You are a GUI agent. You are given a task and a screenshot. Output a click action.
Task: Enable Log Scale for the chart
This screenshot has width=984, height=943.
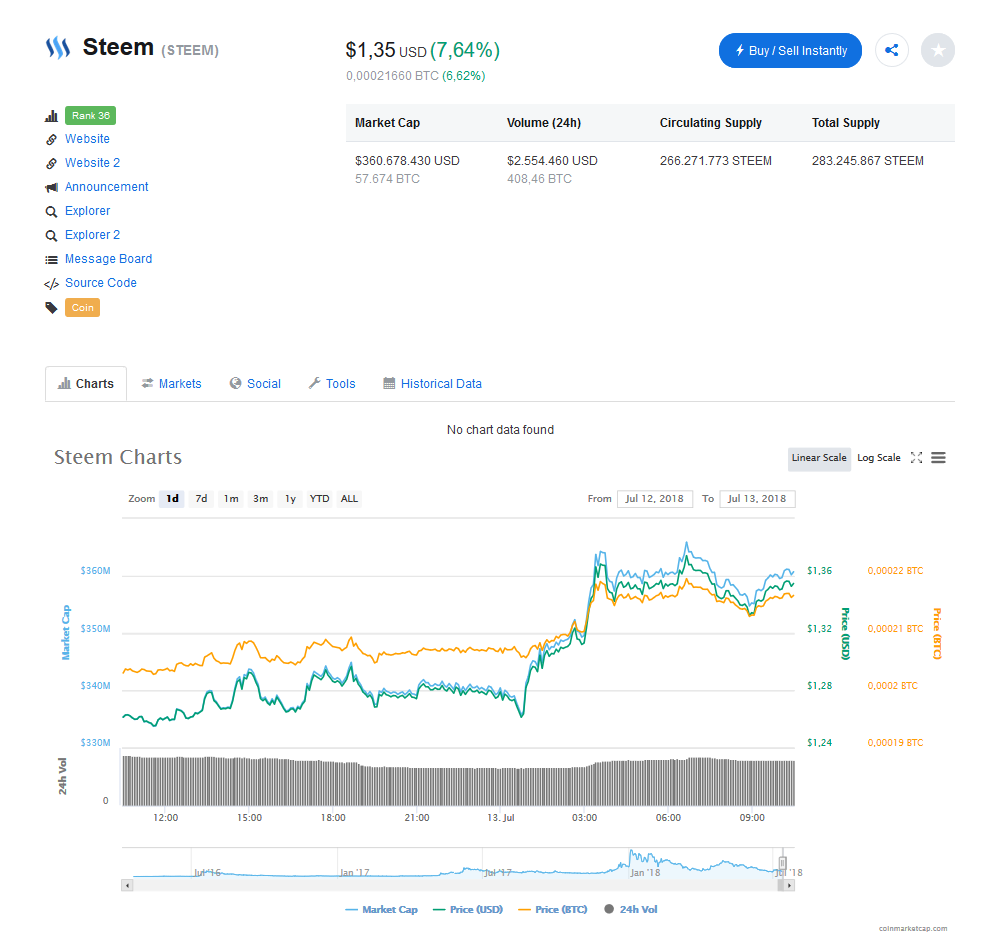tap(879, 458)
